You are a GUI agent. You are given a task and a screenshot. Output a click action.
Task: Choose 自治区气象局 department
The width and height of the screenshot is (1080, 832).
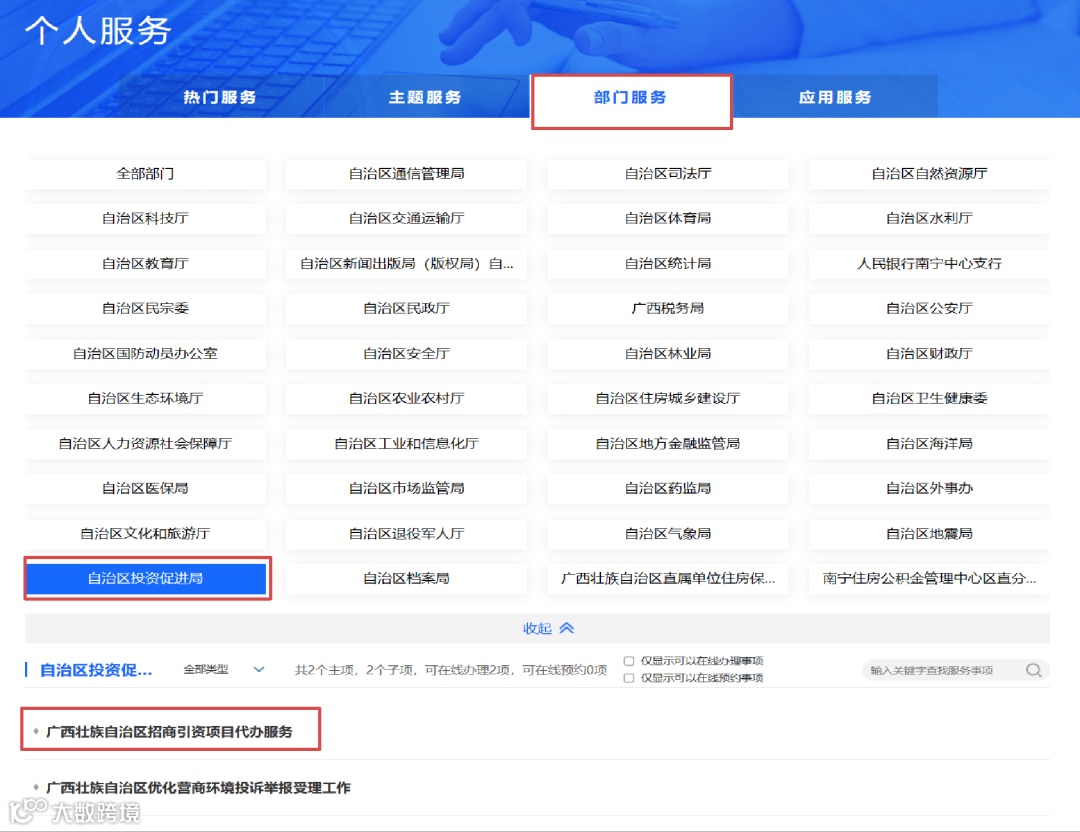click(668, 534)
